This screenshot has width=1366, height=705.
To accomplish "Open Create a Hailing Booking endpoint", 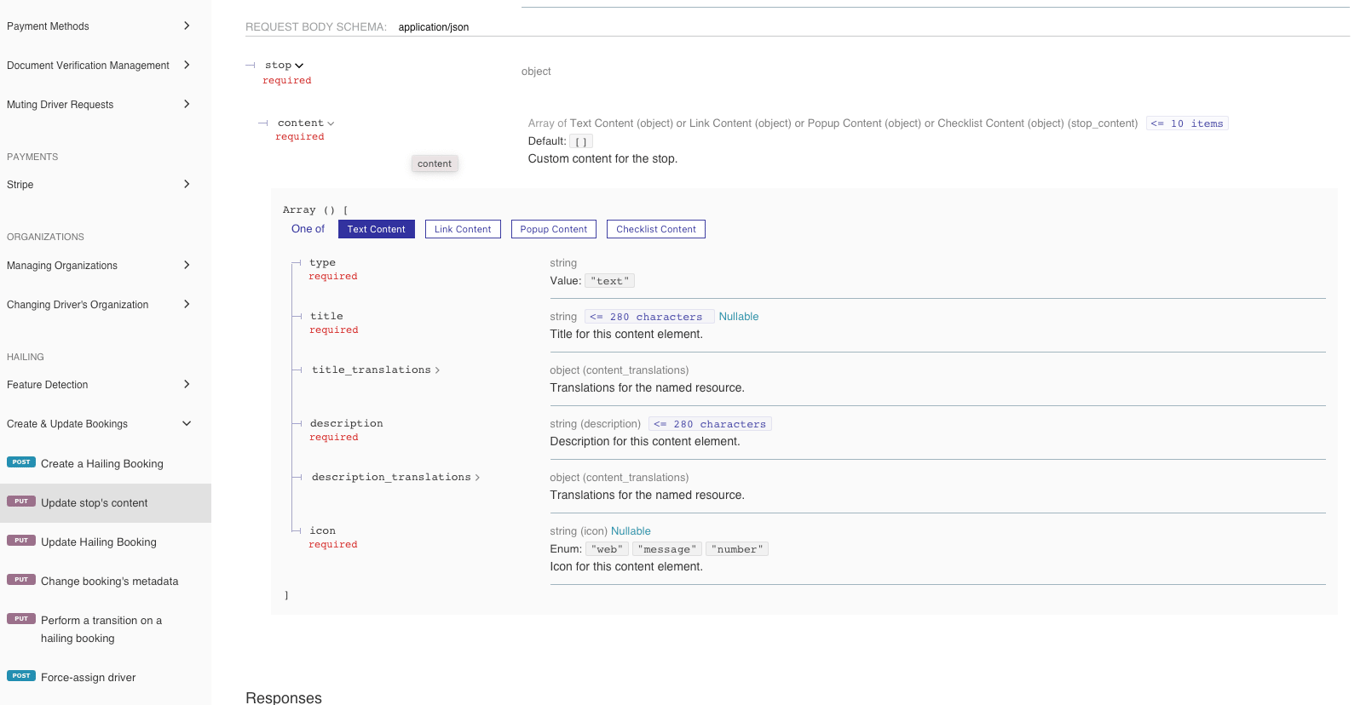I will (105, 463).
